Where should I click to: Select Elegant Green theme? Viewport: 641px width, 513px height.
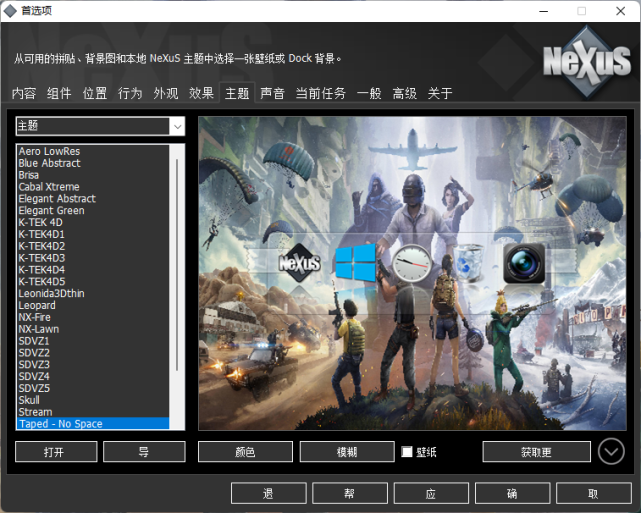tap(92, 211)
